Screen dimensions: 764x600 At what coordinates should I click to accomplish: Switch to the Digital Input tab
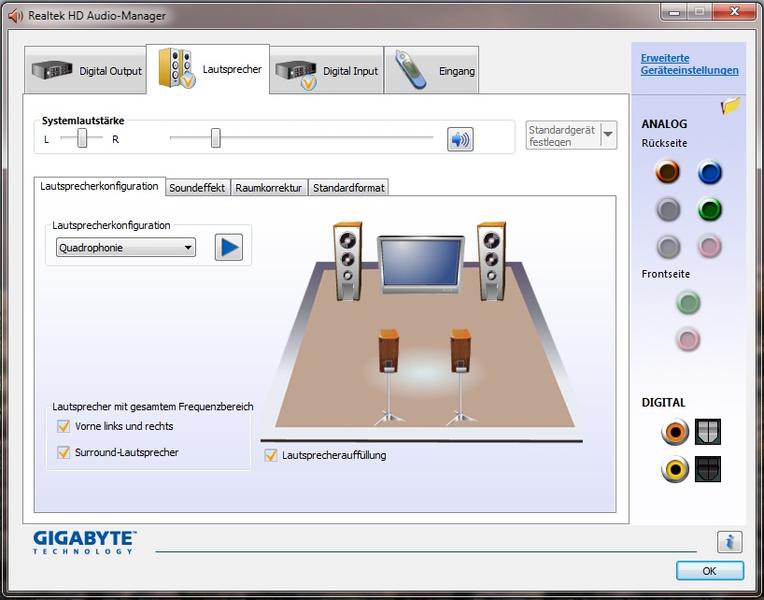326,70
